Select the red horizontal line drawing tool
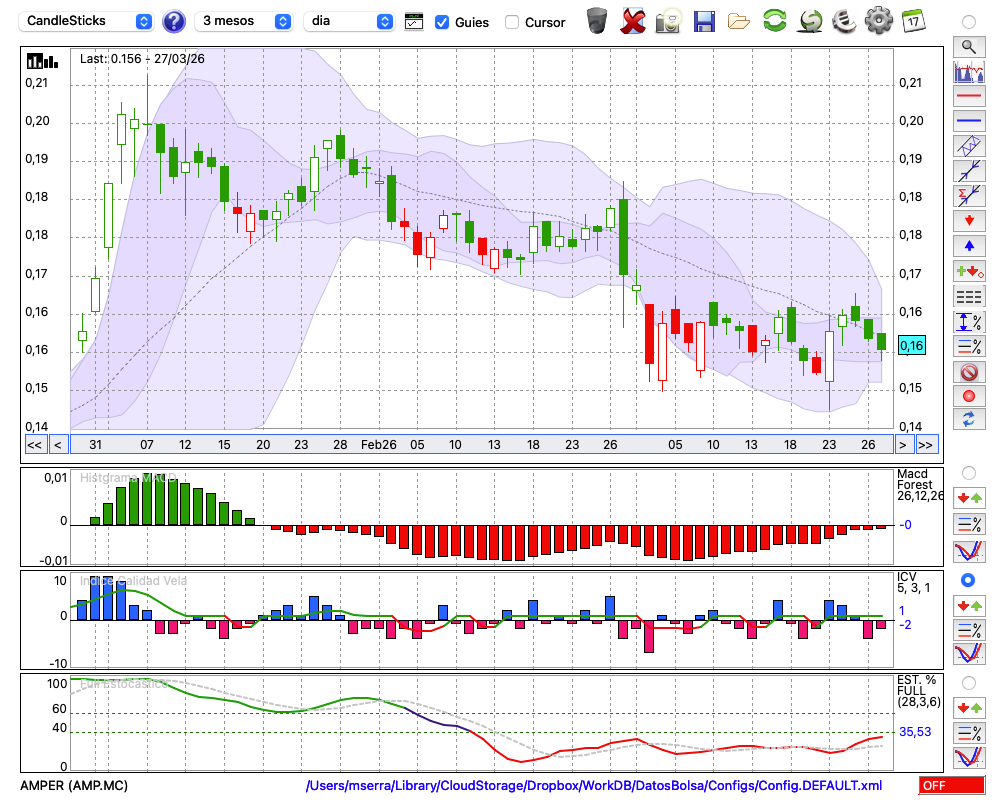 click(x=968, y=97)
